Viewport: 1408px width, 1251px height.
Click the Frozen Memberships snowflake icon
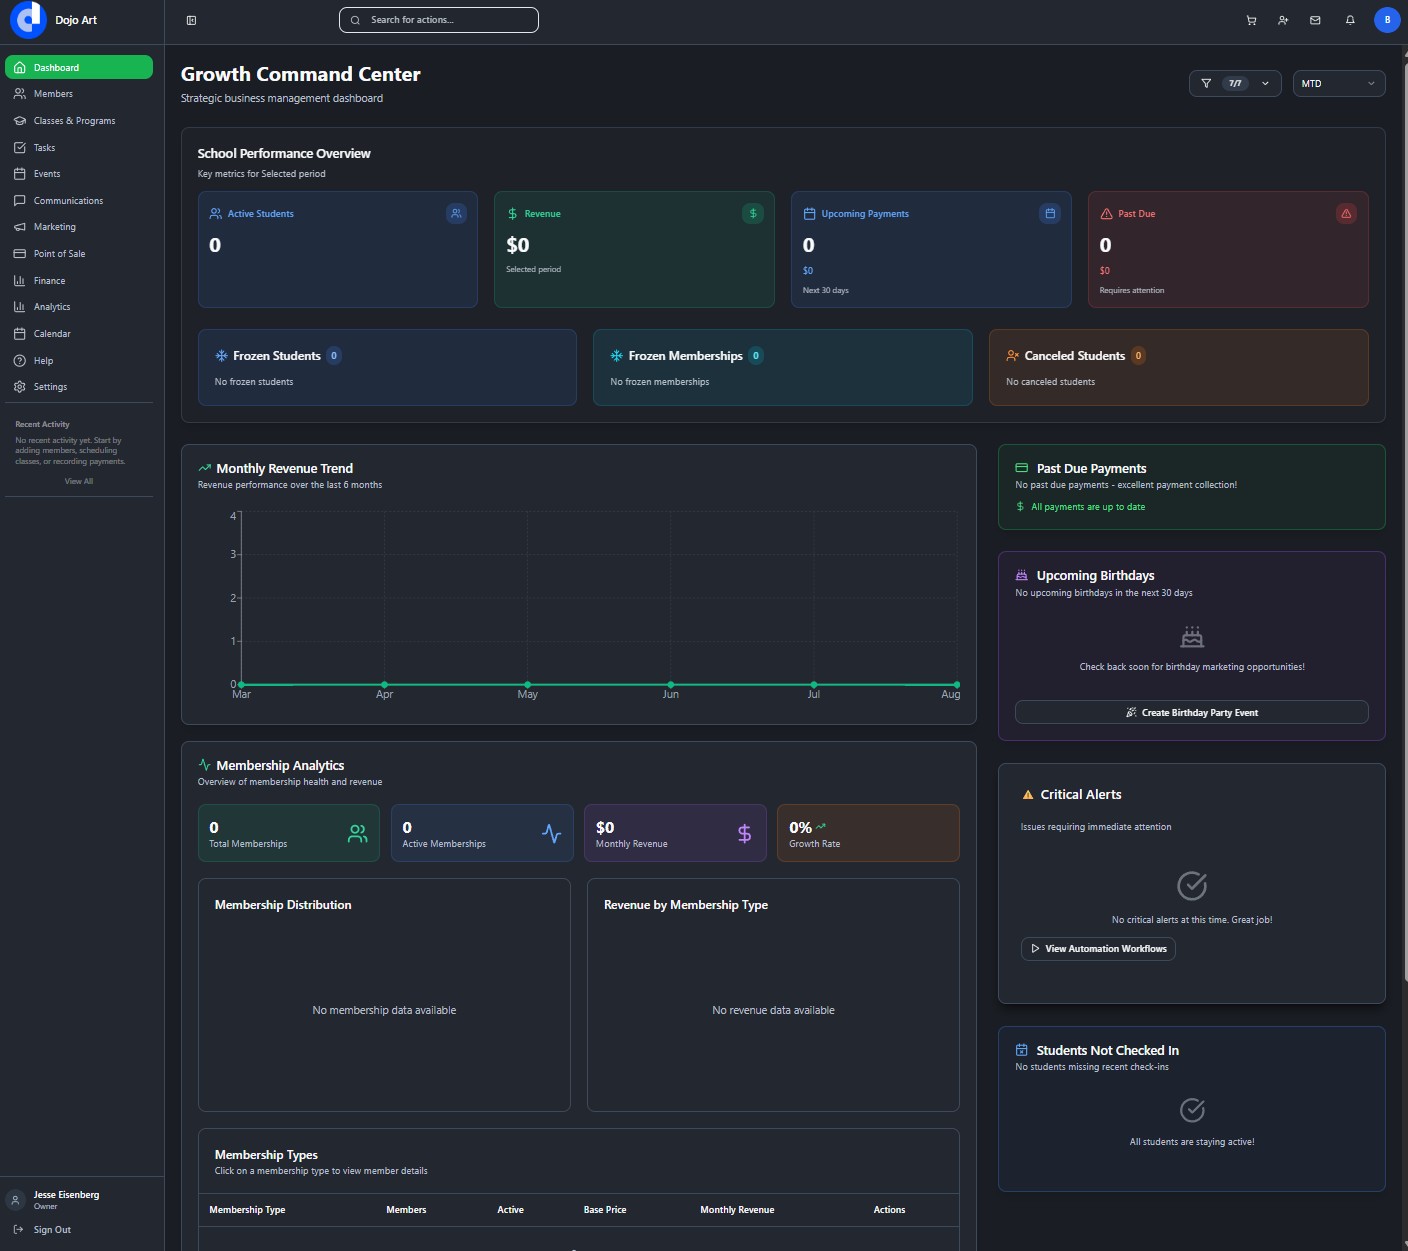(617, 356)
